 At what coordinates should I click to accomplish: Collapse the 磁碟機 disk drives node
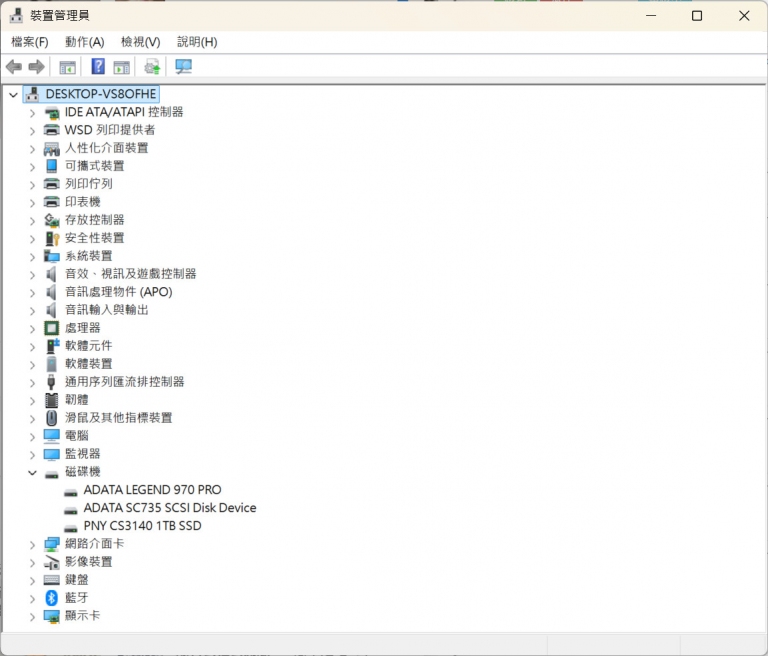pos(32,472)
